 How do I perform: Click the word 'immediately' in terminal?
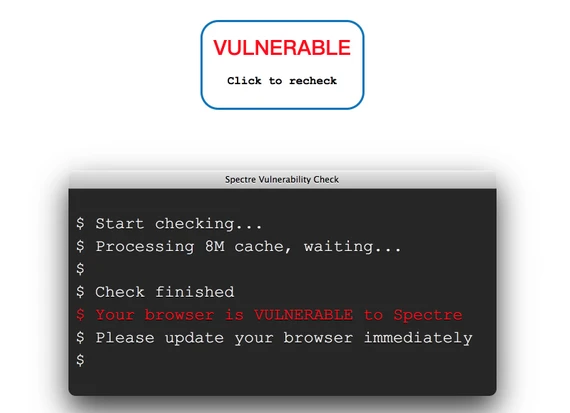pos(418,338)
